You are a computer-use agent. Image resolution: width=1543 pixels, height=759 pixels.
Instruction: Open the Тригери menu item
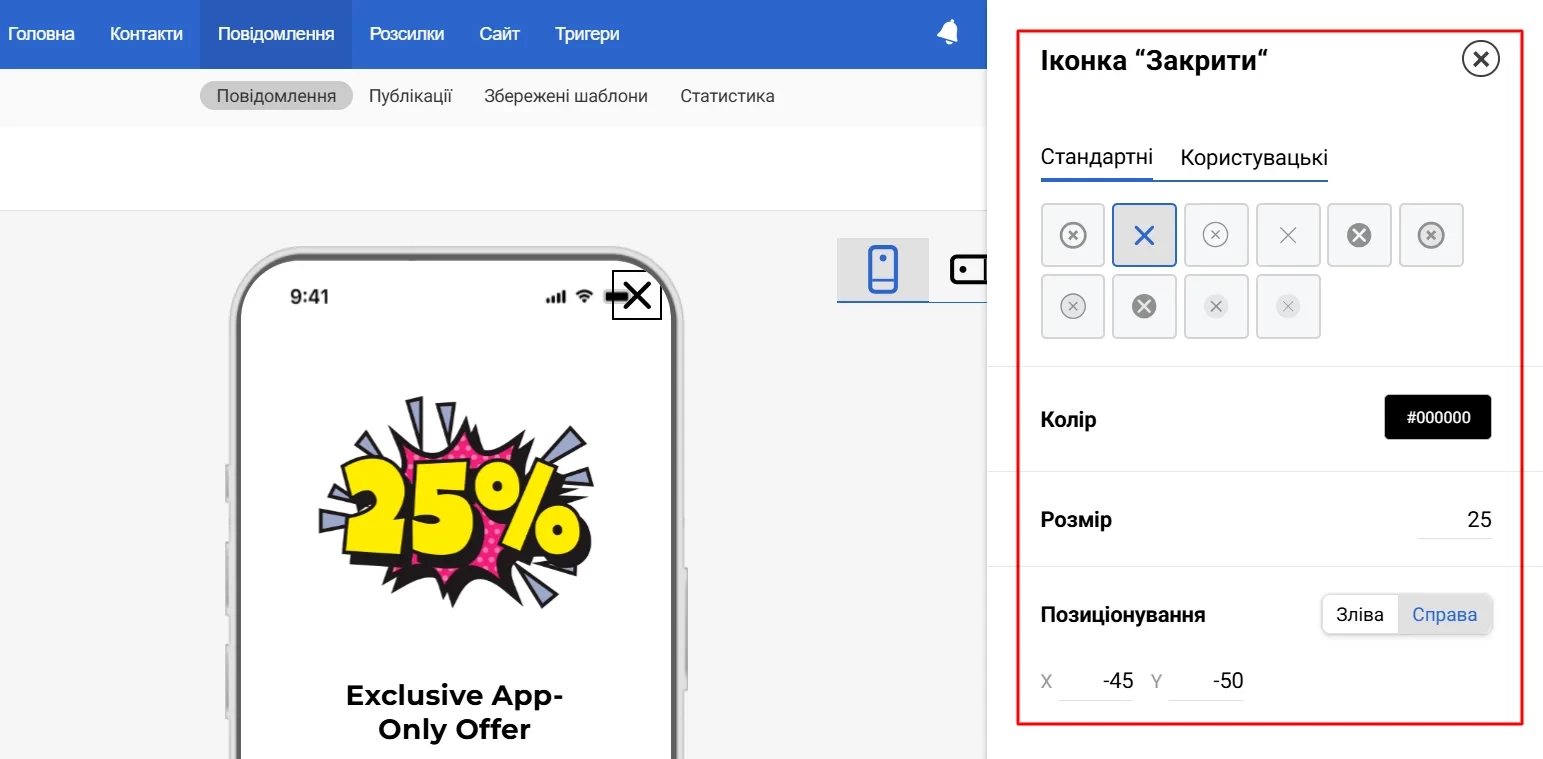click(x=587, y=34)
